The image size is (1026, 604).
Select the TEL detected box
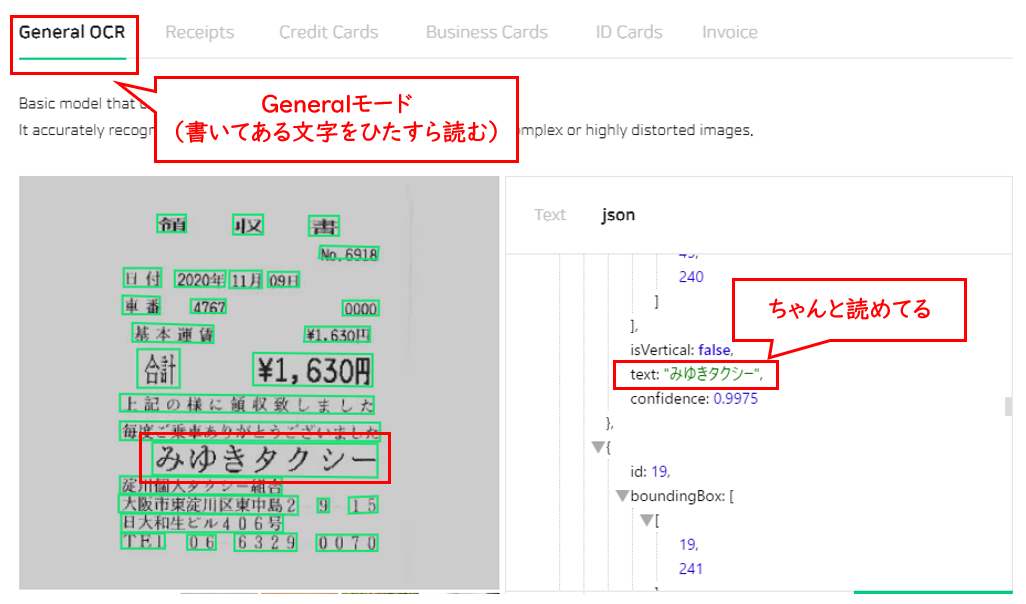[x=143, y=542]
